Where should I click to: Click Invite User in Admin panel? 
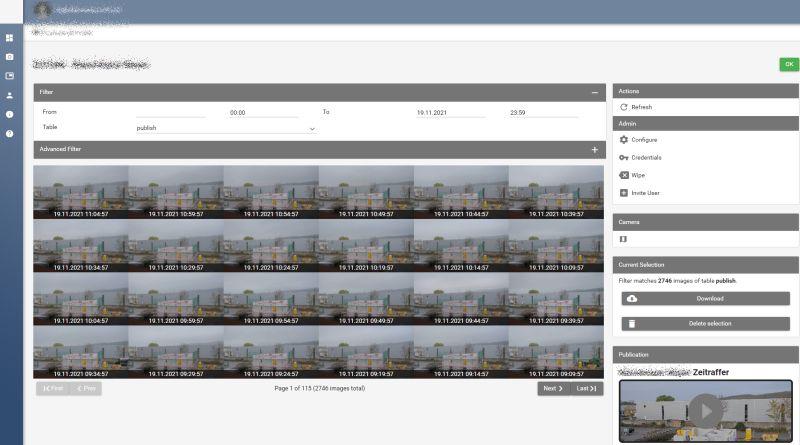tap(646, 193)
